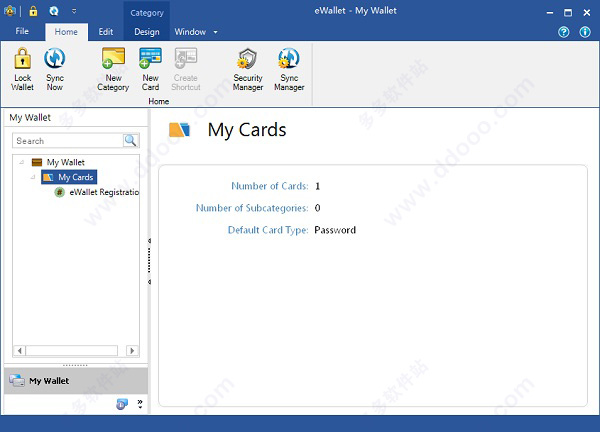Open the Help question mark icon

[x=564, y=32]
